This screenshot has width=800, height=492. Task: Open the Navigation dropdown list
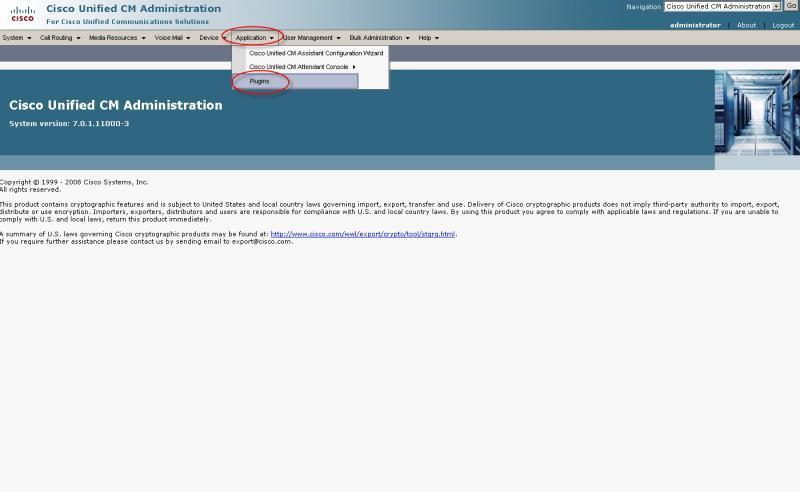click(x=722, y=7)
